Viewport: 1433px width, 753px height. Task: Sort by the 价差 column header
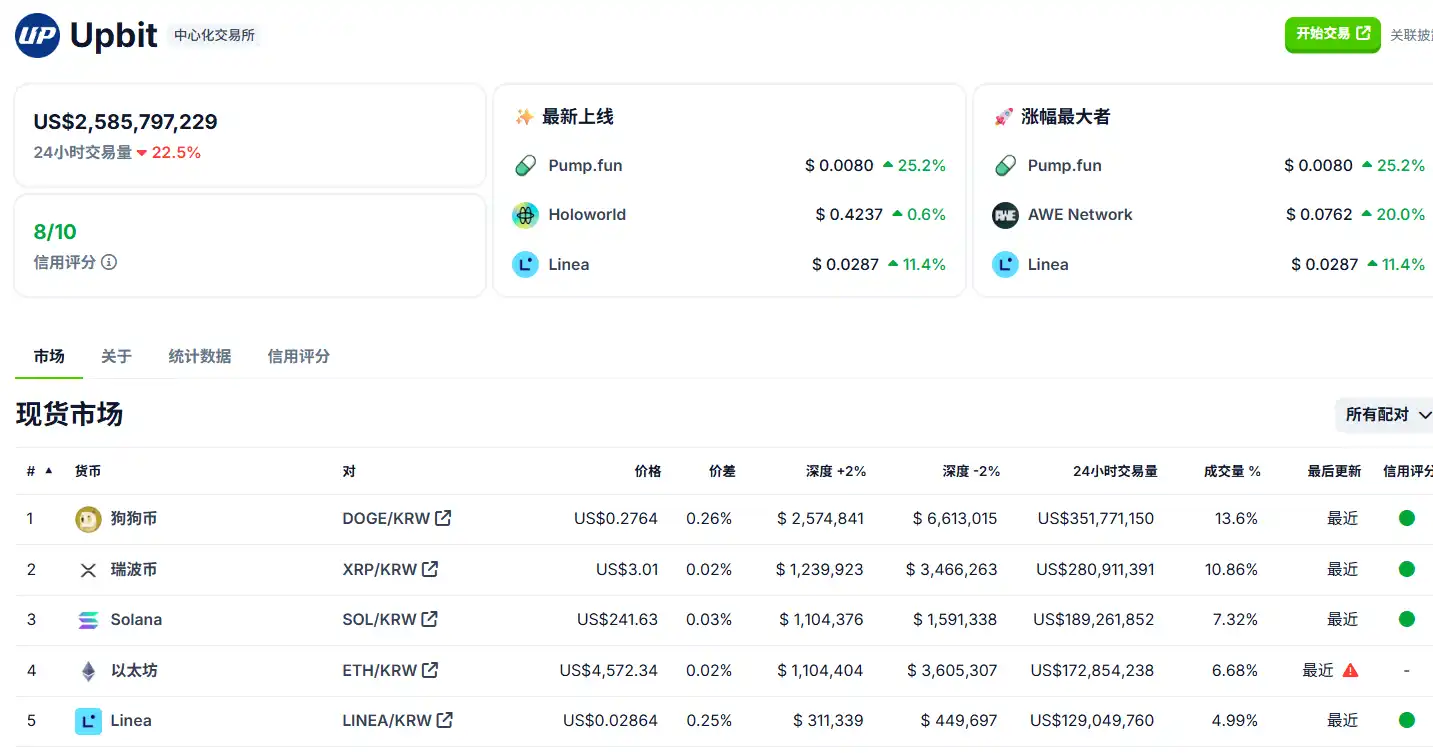722,471
